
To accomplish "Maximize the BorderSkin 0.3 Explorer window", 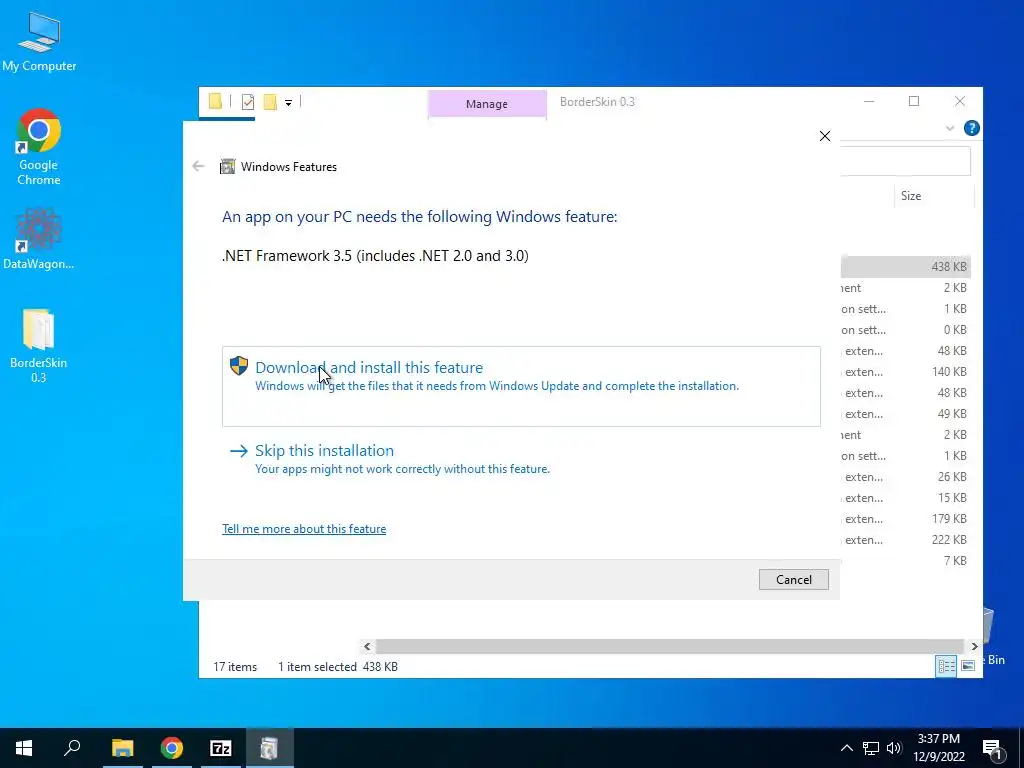I will click(x=914, y=101).
